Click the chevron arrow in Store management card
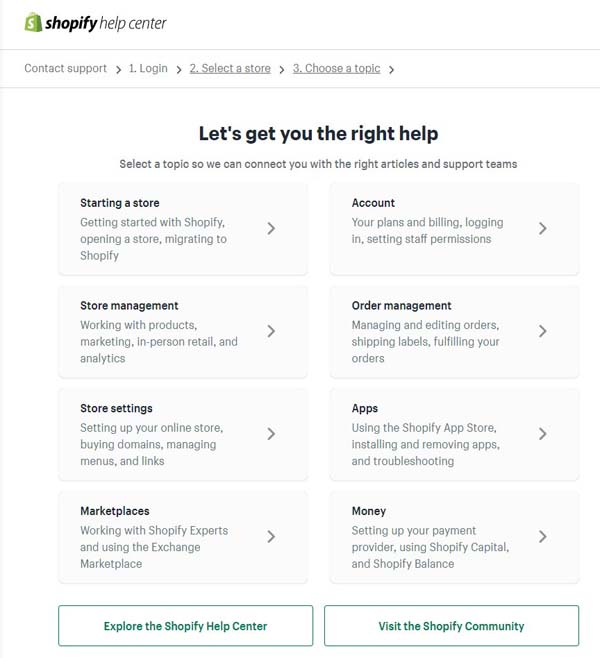Image resolution: width=600 pixels, height=658 pixels. (271, 331)
